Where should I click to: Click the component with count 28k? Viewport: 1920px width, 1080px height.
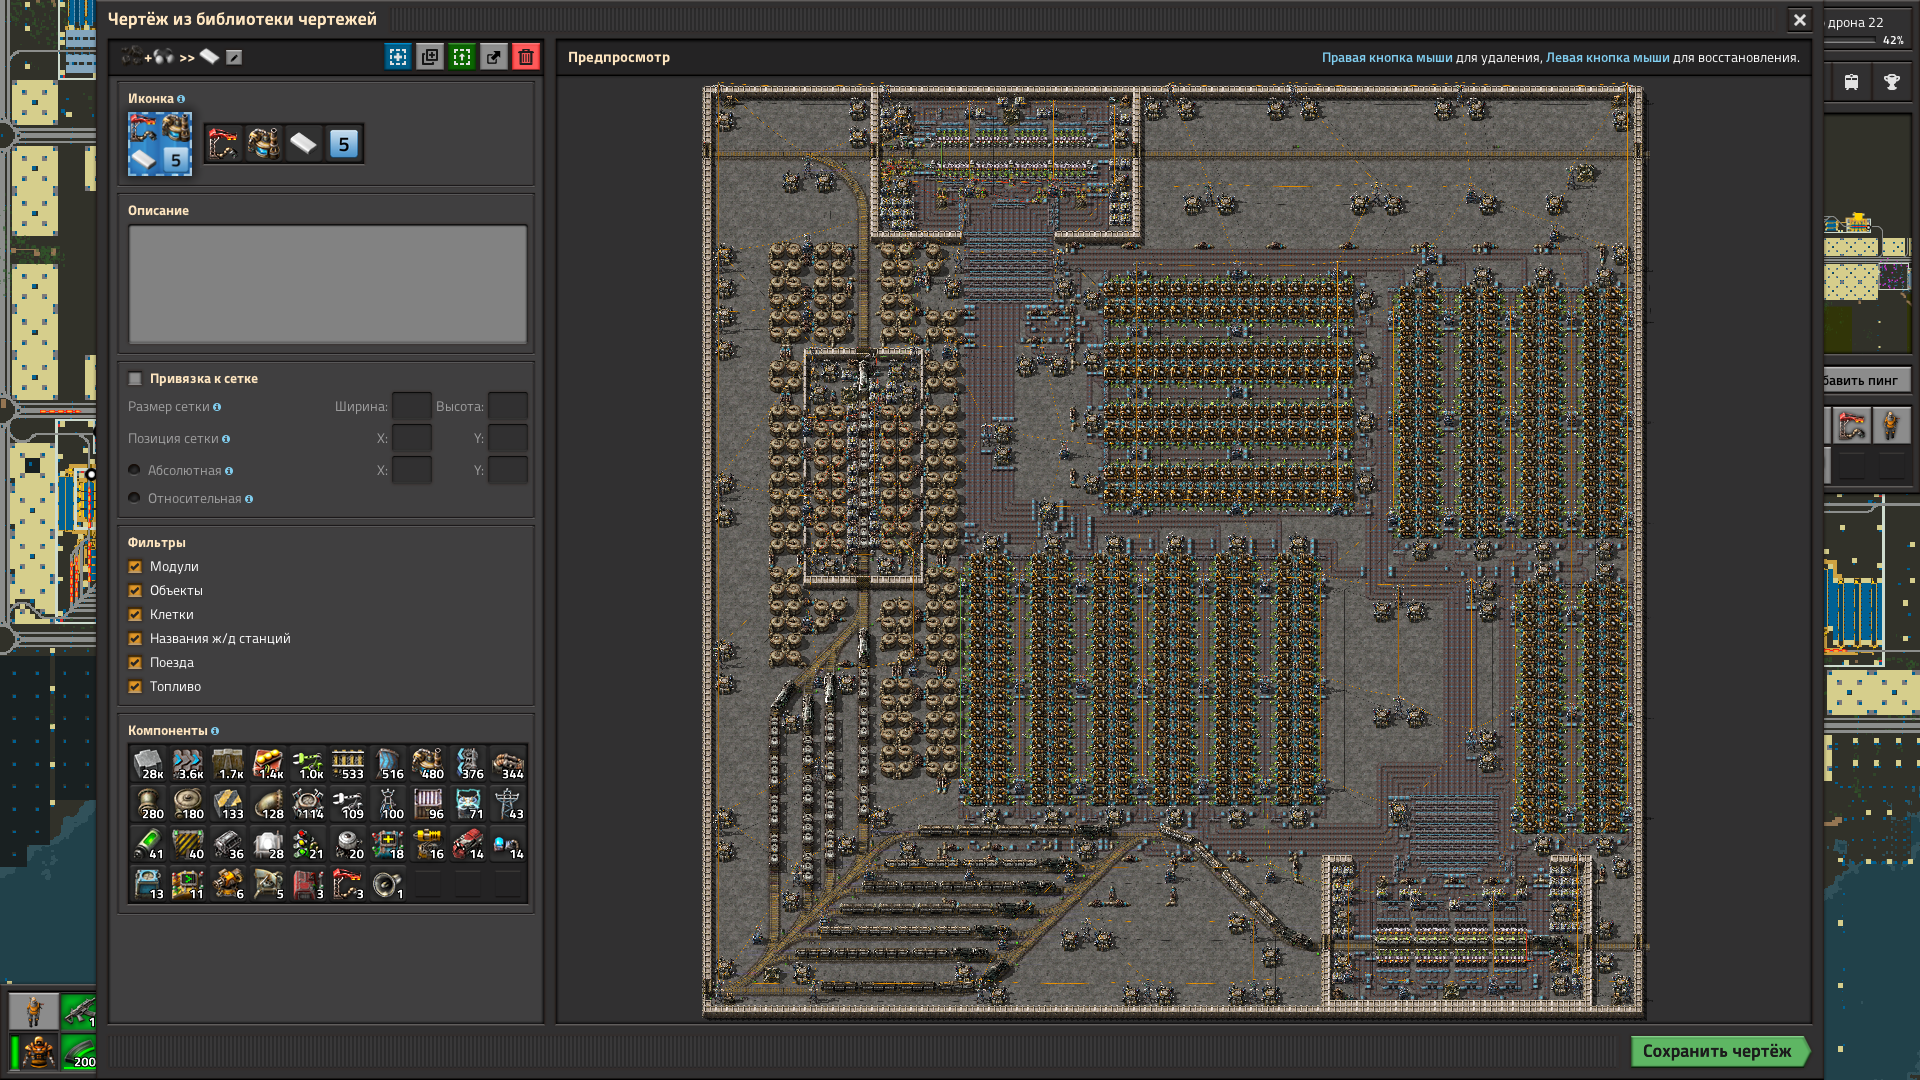click(148, 764)
